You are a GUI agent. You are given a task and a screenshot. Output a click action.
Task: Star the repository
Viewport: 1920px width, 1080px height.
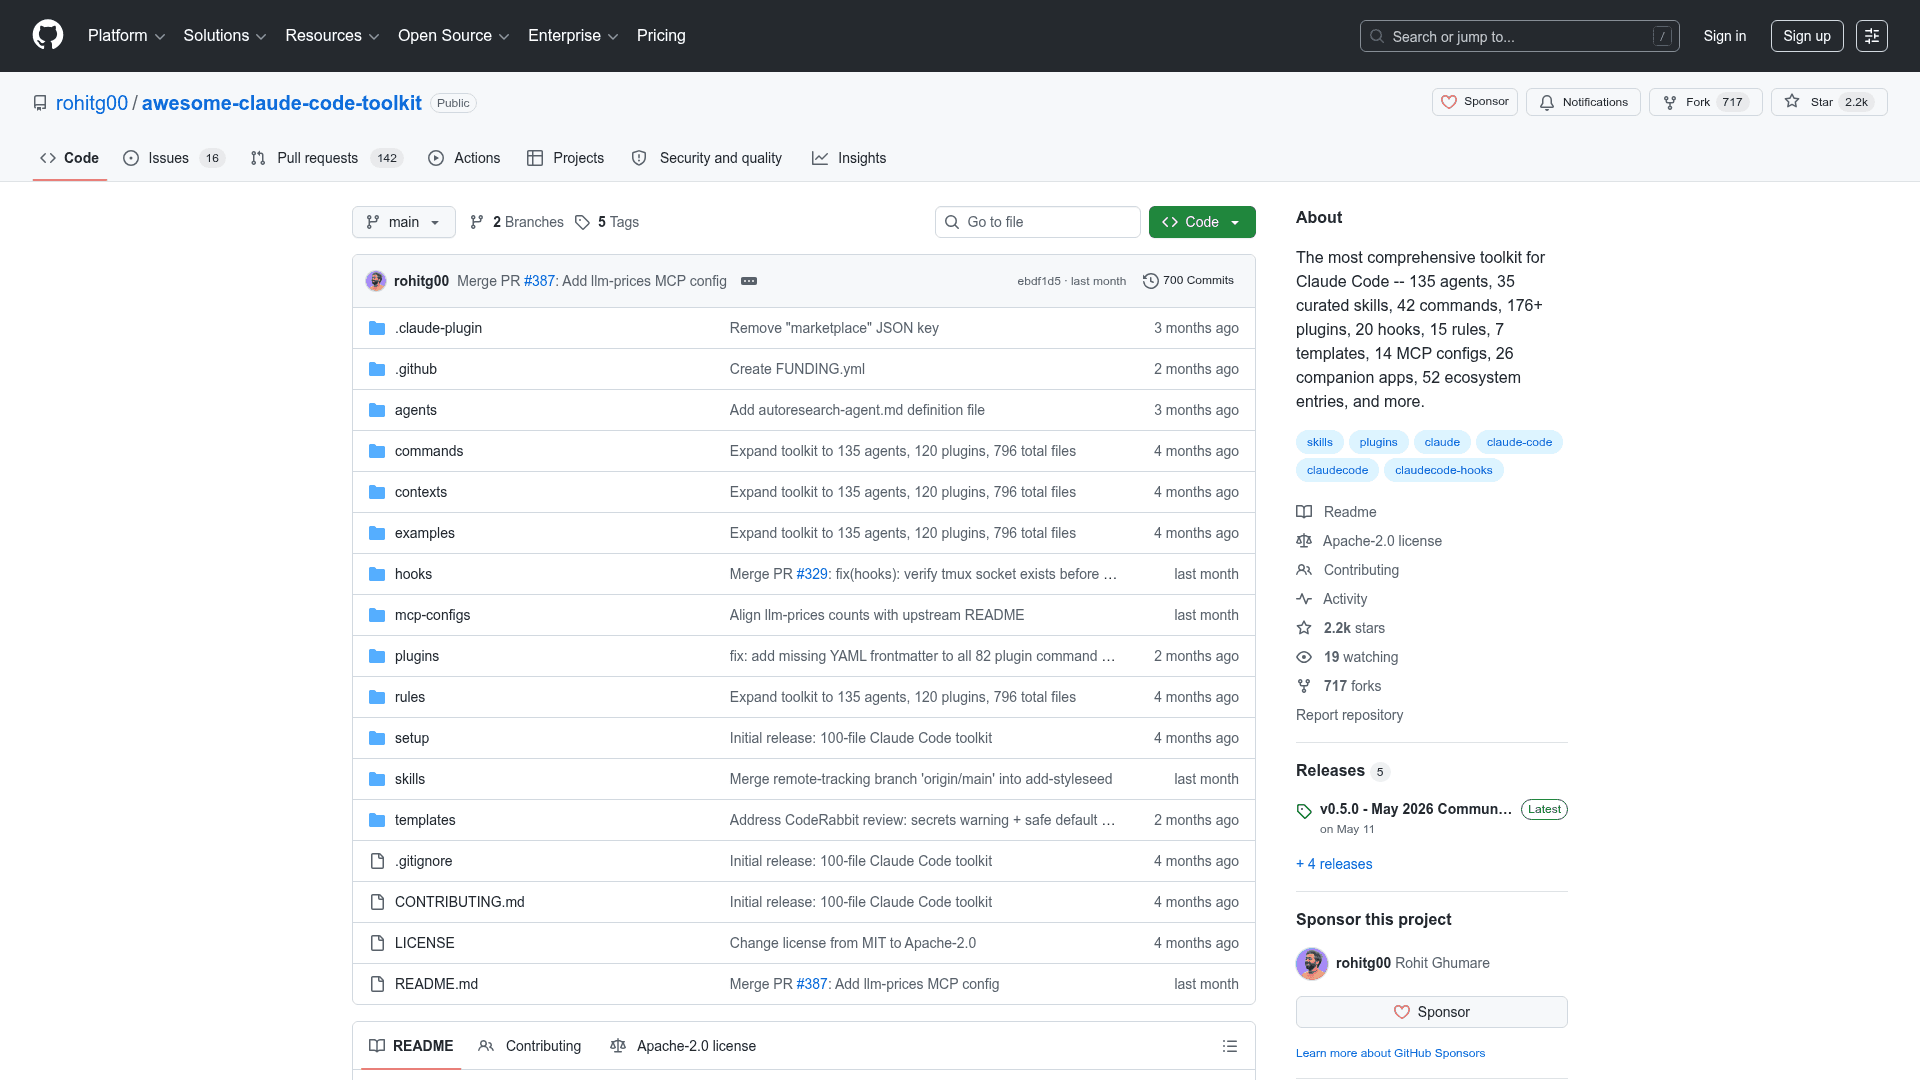point(1829,102)
